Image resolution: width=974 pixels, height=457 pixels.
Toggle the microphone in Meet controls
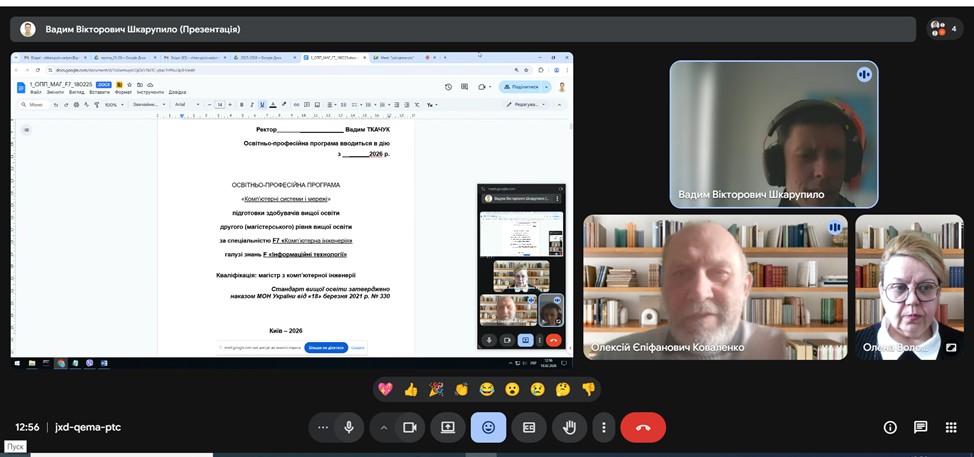[349, 427]
